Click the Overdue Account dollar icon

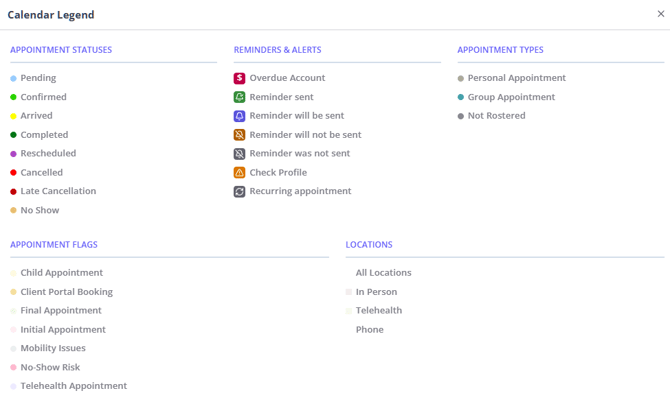(239, 78)
